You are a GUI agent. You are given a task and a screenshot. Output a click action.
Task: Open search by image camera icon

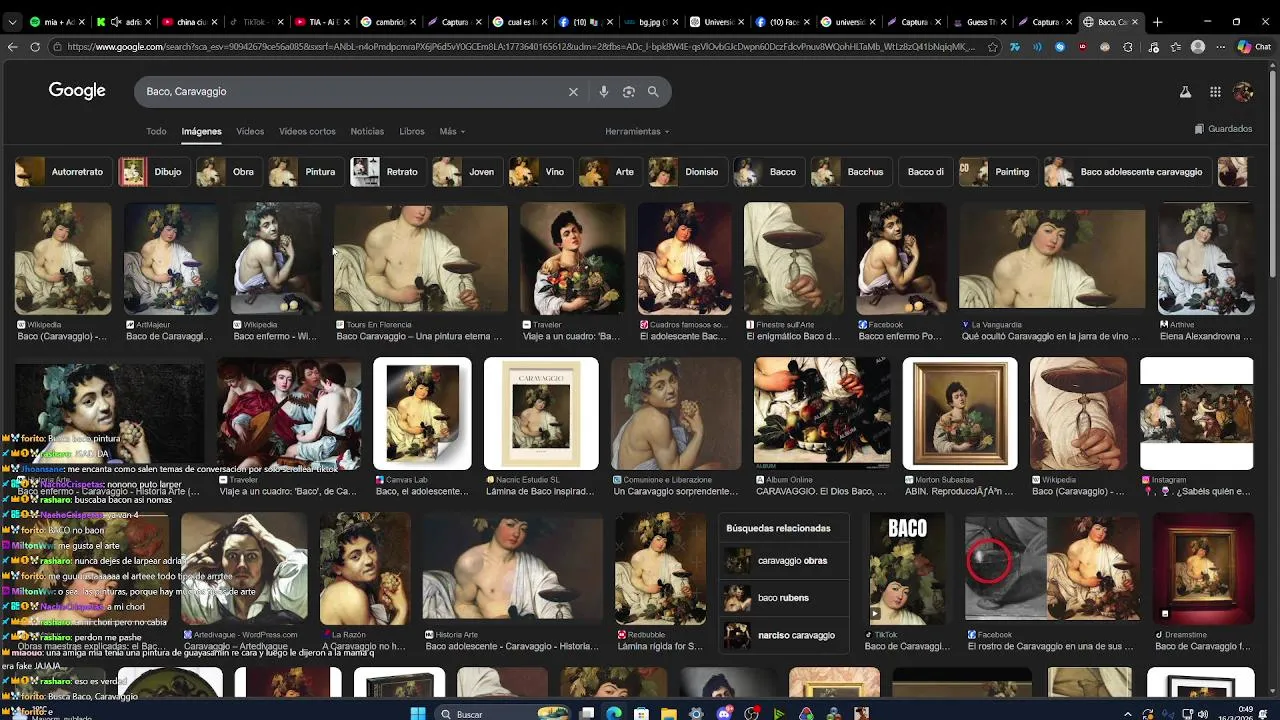(x=628, y=92)
